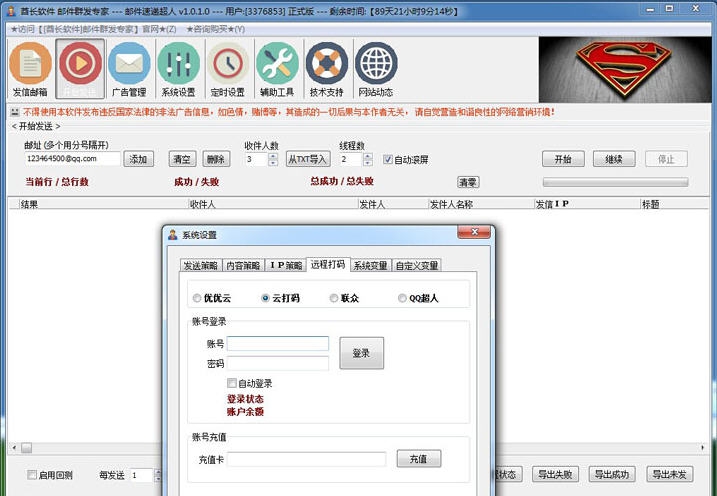Click the sending progress bar

click(615, 182)
